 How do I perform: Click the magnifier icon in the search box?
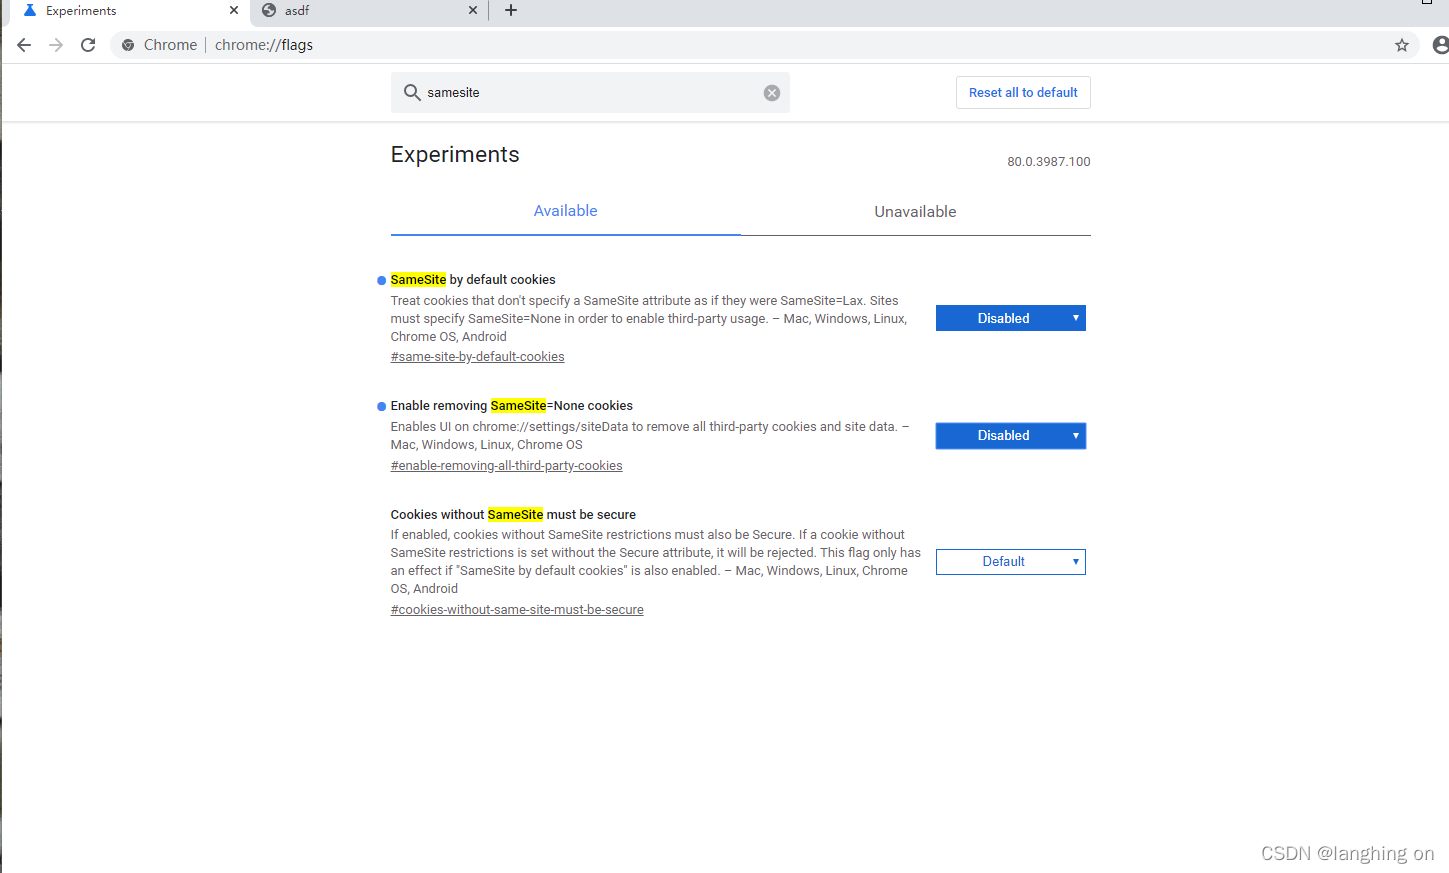pyautogui.click(x=412, y=93)
